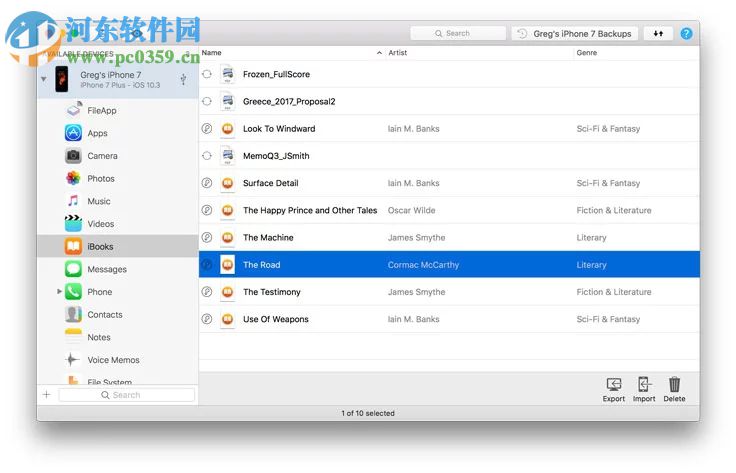Click Cormac McCarthy artist cell
The image size is (736, 473).
[x=423, y=265]
